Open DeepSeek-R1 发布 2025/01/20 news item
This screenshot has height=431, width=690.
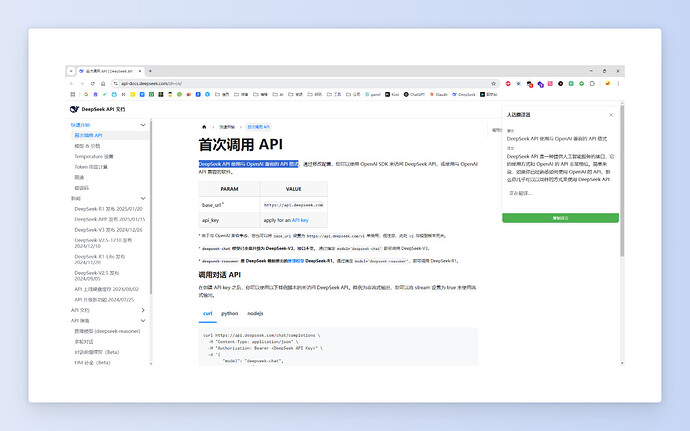click(109, 209)
